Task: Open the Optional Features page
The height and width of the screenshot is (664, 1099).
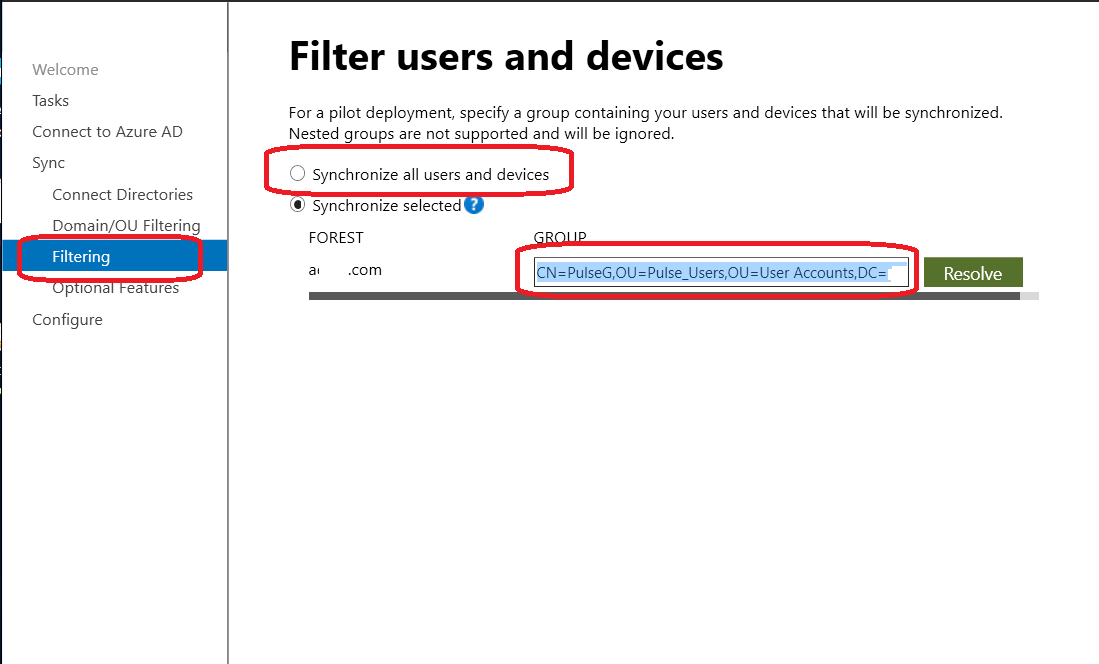Action: [117, 287]
